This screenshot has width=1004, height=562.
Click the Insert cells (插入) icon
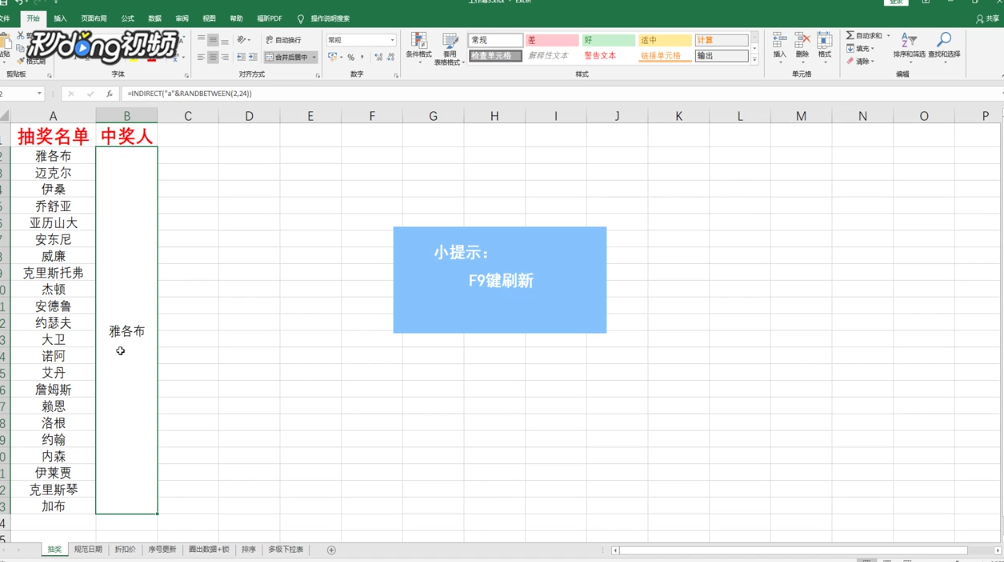click(x=779, y=40)
